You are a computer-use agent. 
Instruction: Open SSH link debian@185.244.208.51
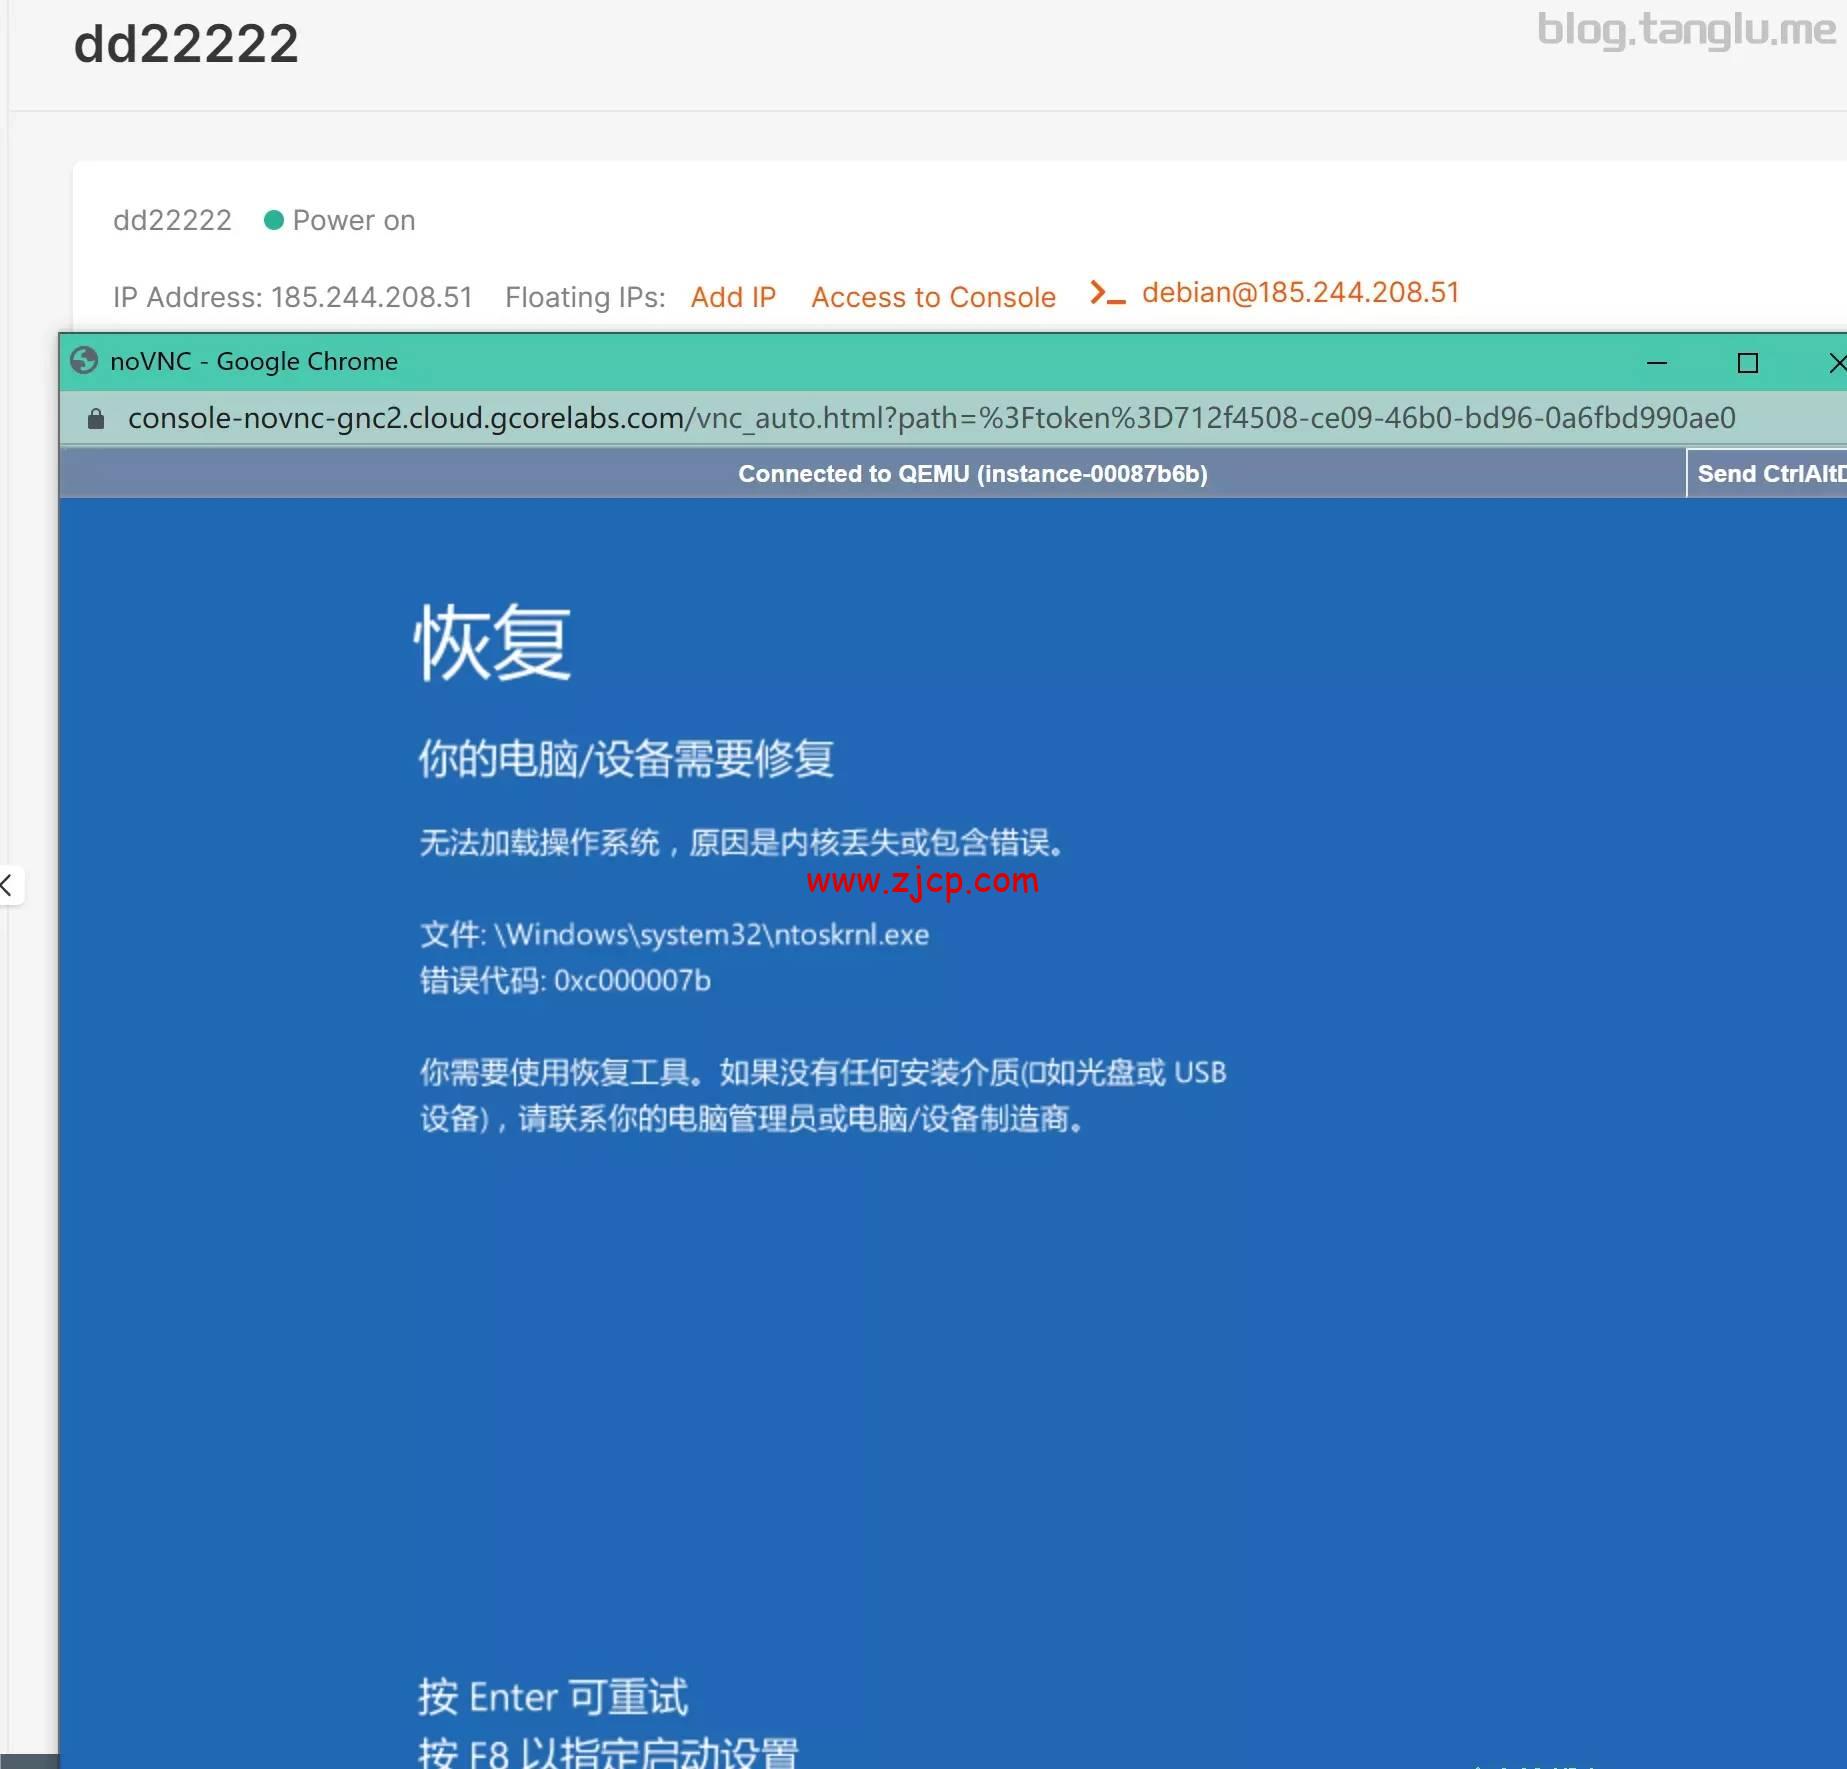(1299, 292)
